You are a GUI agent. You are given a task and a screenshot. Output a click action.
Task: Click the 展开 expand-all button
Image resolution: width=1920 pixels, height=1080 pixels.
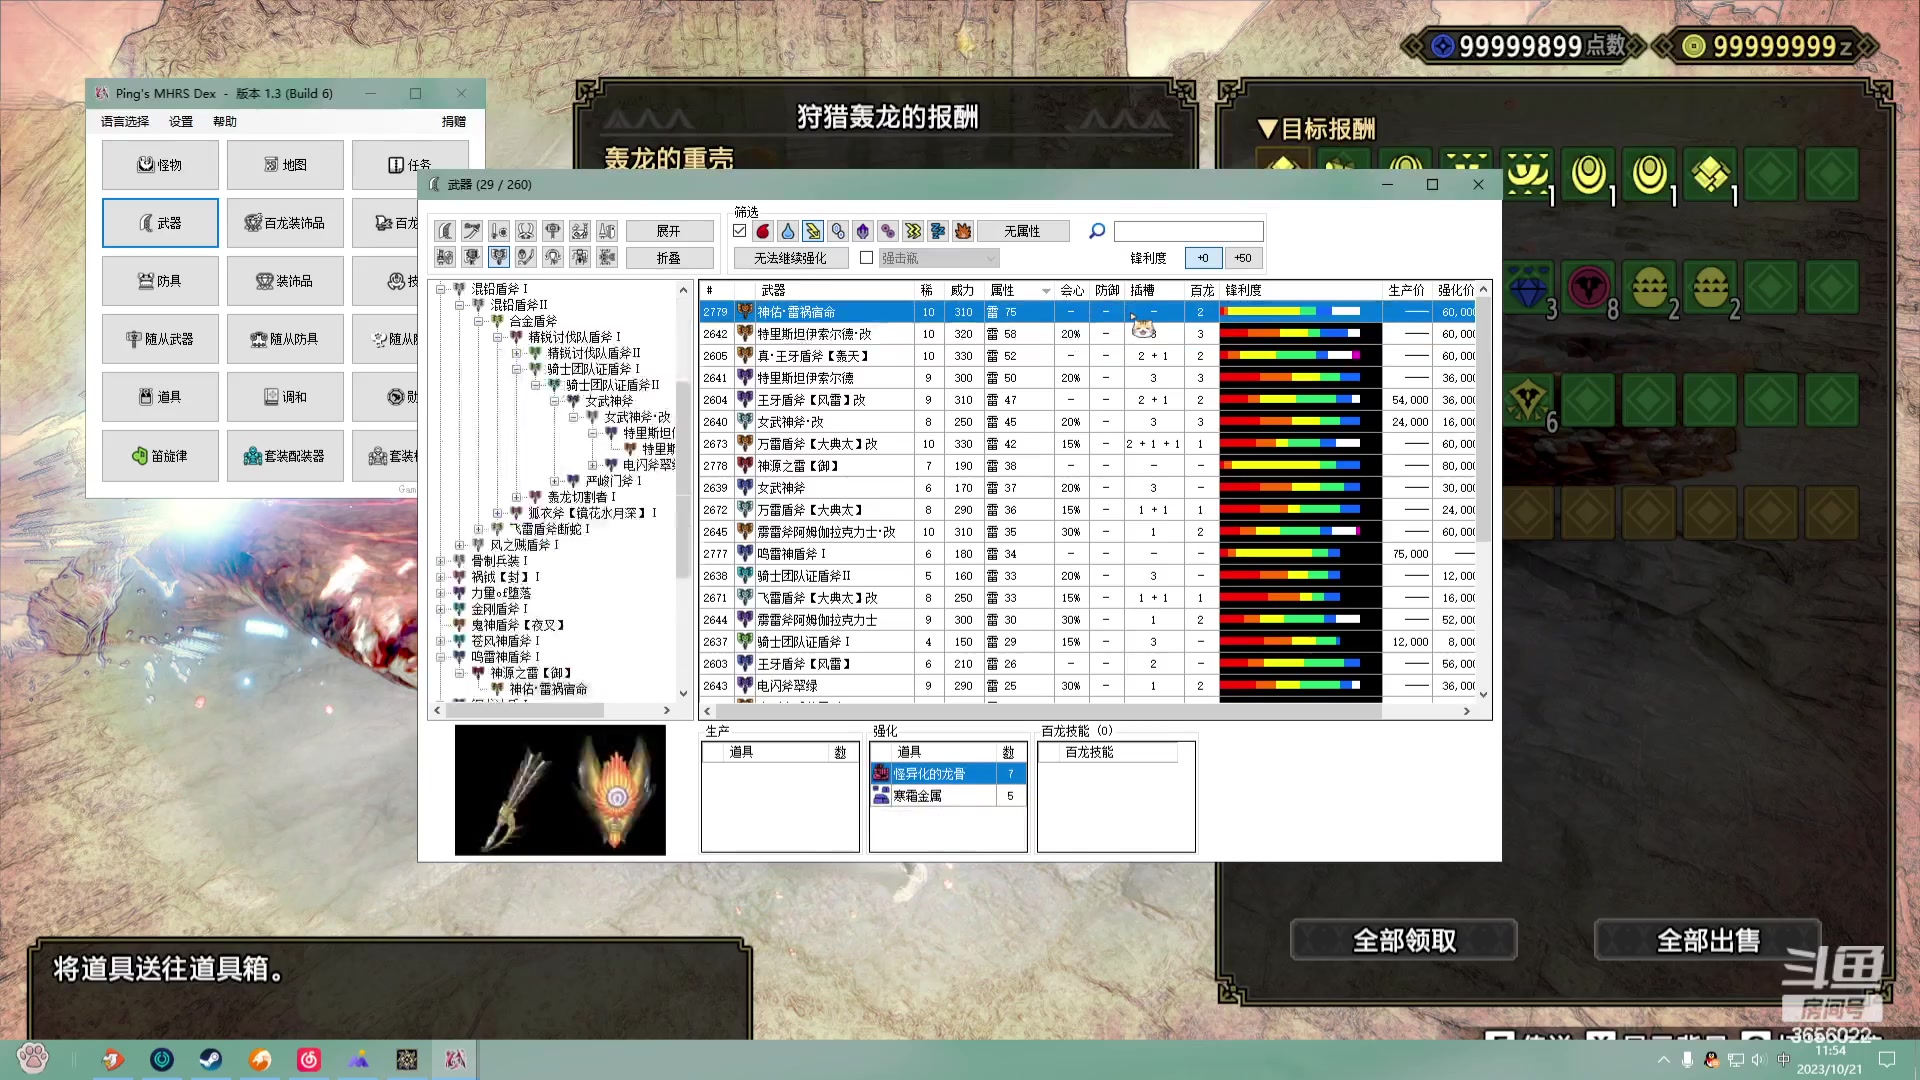tap(669, 231)
